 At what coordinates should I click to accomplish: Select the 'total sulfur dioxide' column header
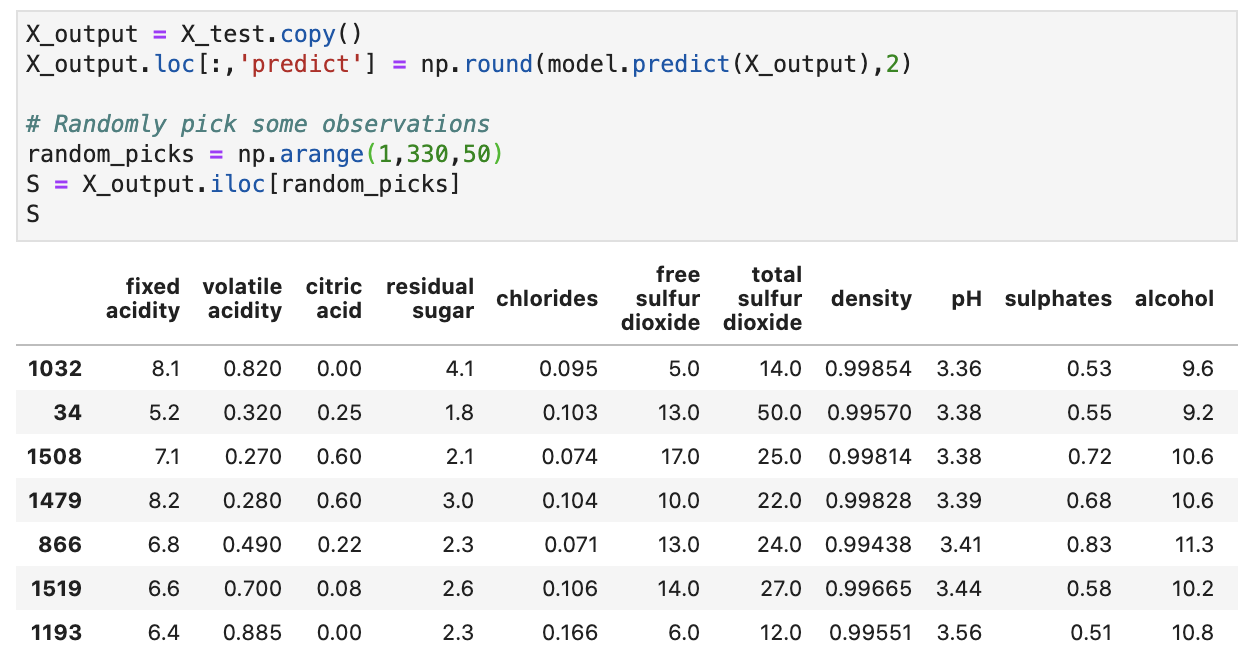click(x=762, y=298)
